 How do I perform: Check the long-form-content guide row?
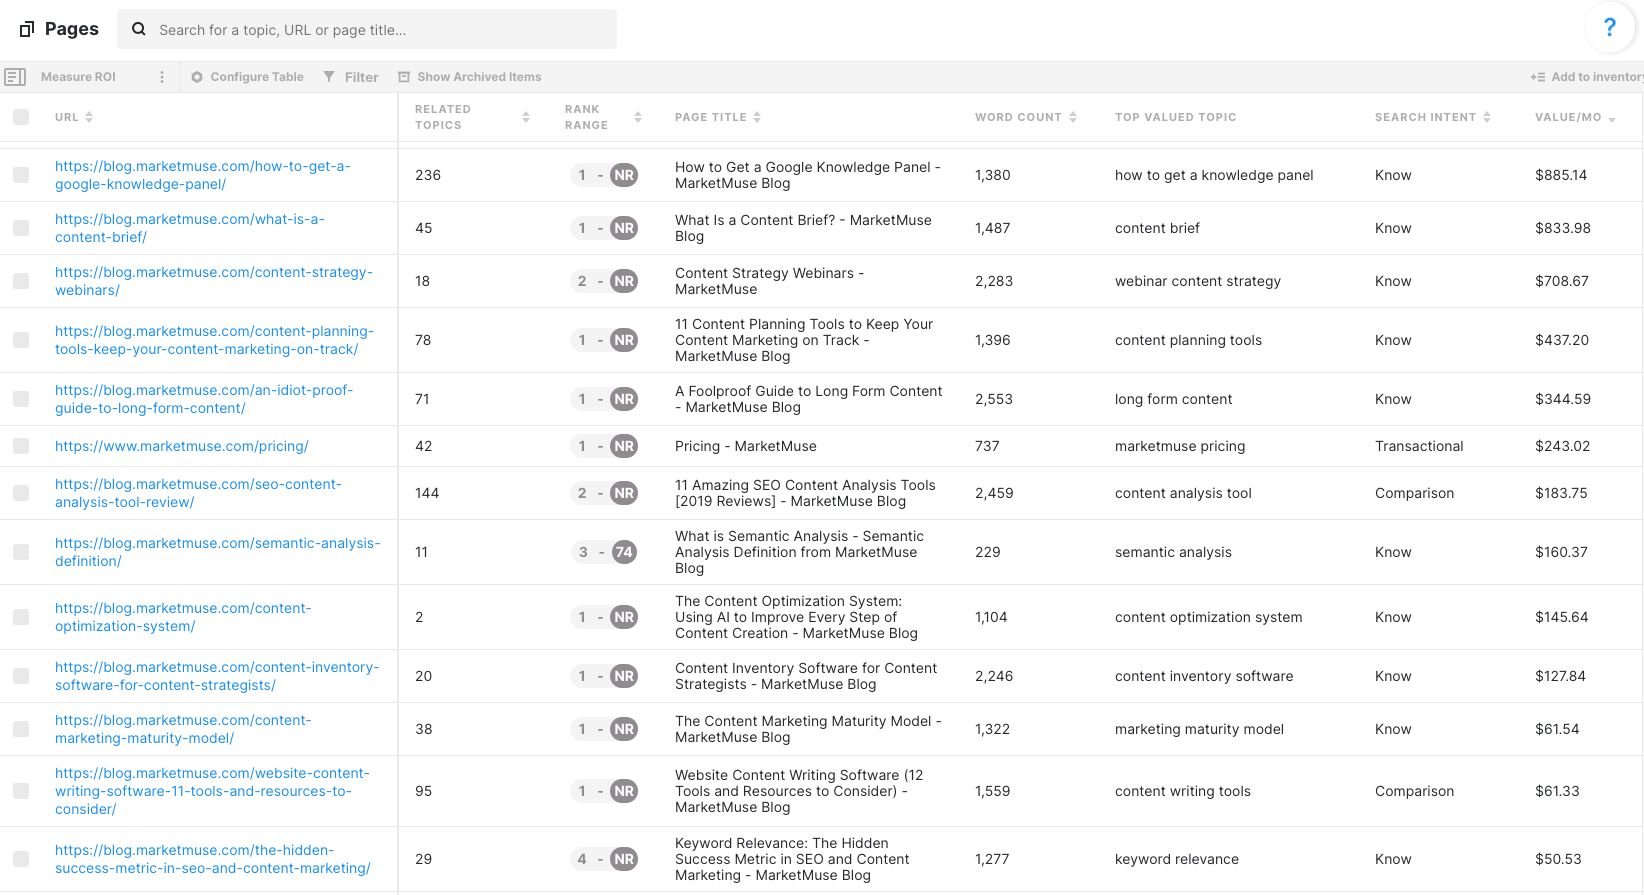tap(21, 399)
